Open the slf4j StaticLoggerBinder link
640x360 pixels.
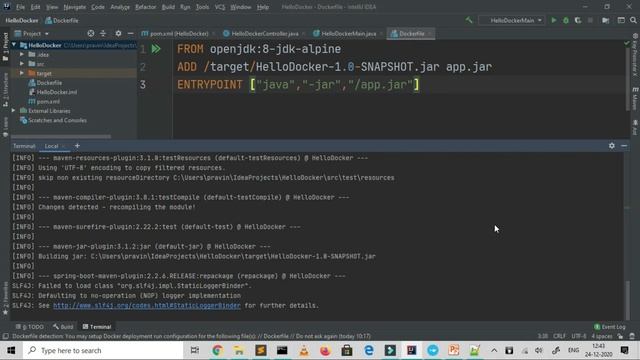click(x=147, y=305)
